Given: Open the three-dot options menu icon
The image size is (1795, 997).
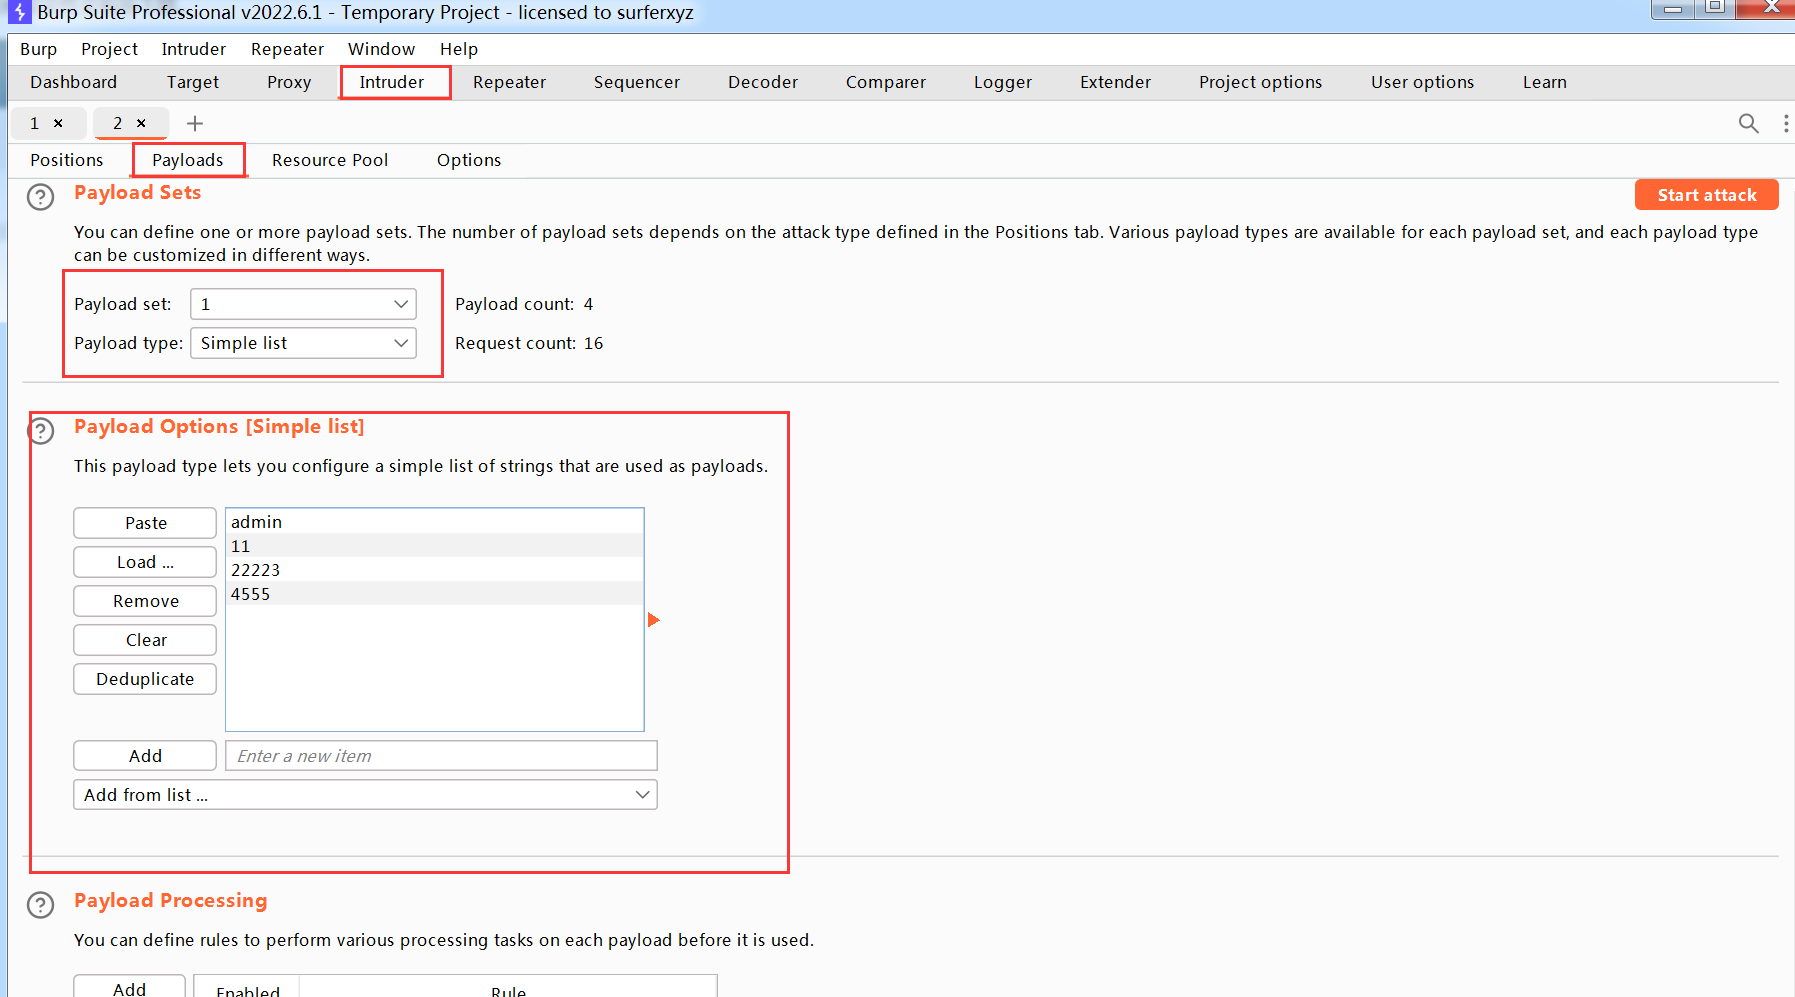Looking at the screenshot, I should (1785, 123).
